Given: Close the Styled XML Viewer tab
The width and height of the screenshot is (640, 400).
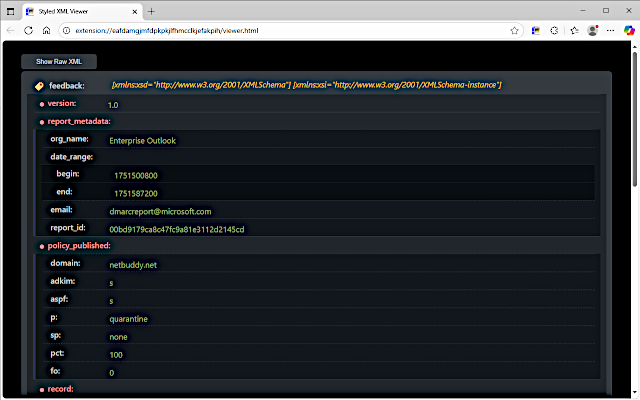Looking at the screenshot, I should click(x=135, y=12).
